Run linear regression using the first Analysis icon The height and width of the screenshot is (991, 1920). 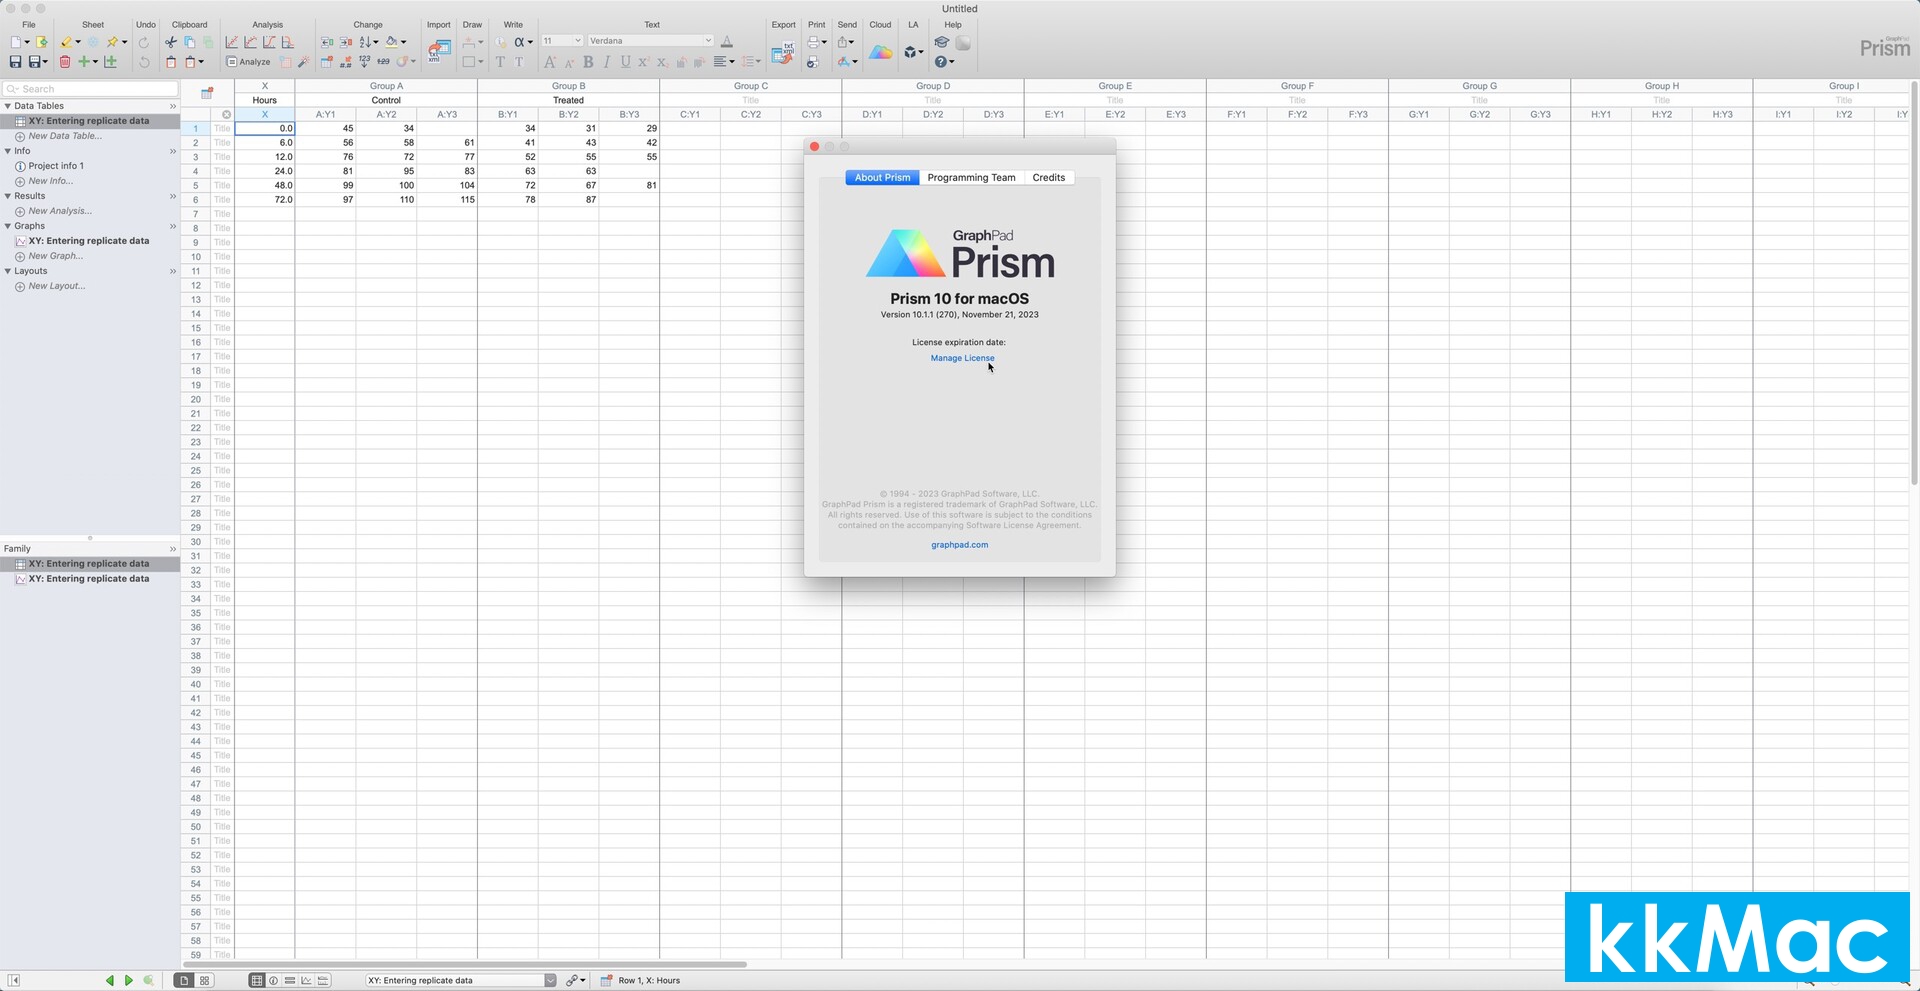[x=232, y=42]
